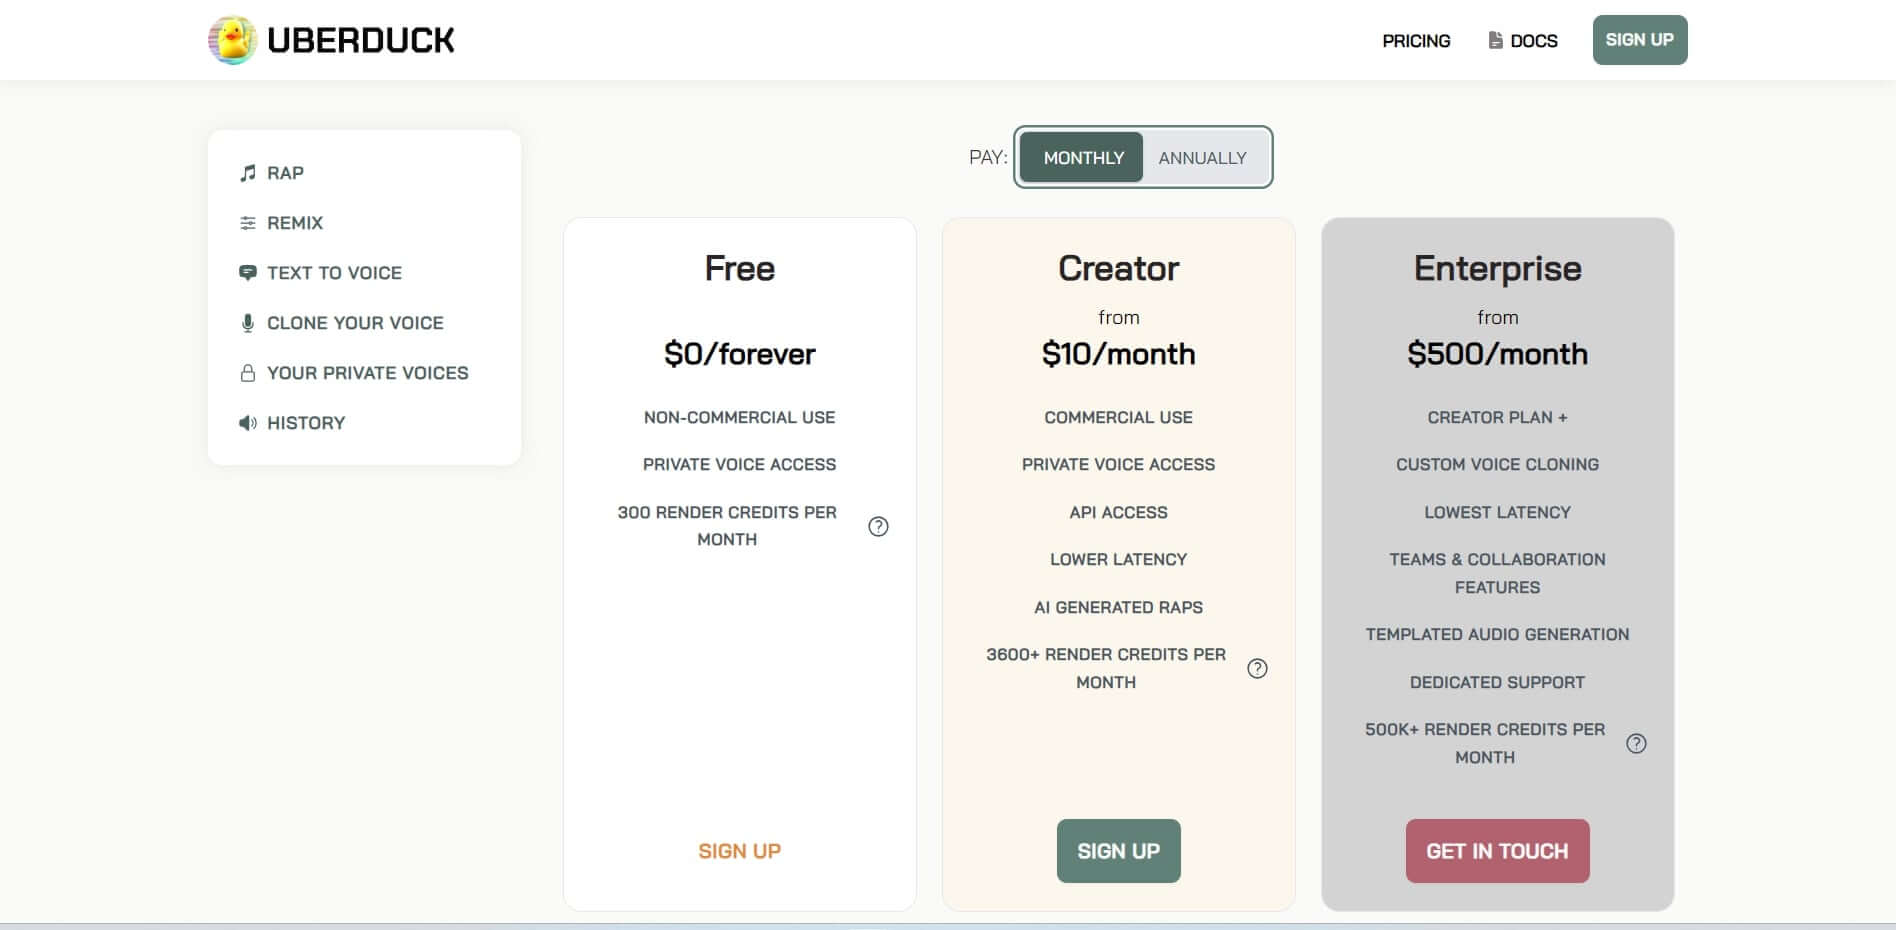Viewport: 1896px width, 930px height.
Task: Click the Uberduck duck logo icon
Action: pyautogui.click(x=232, y=40)
